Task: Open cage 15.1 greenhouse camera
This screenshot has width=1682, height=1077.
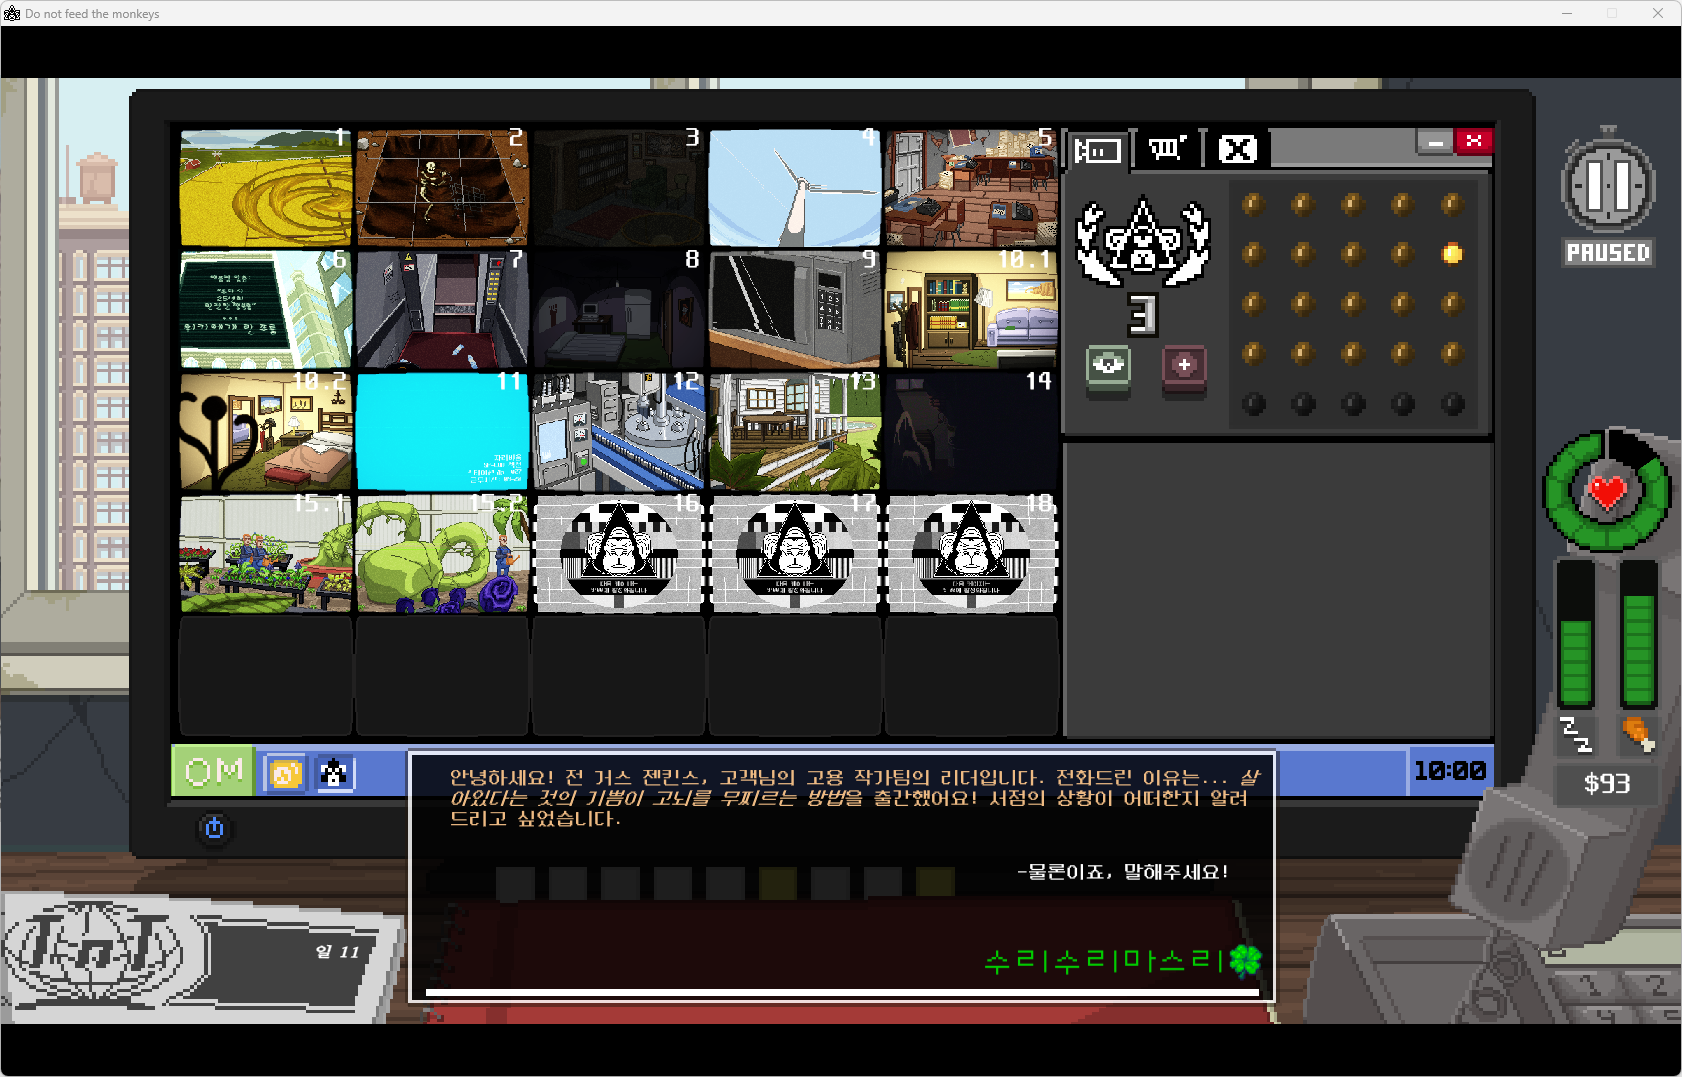Action: [x=266, y=553]
